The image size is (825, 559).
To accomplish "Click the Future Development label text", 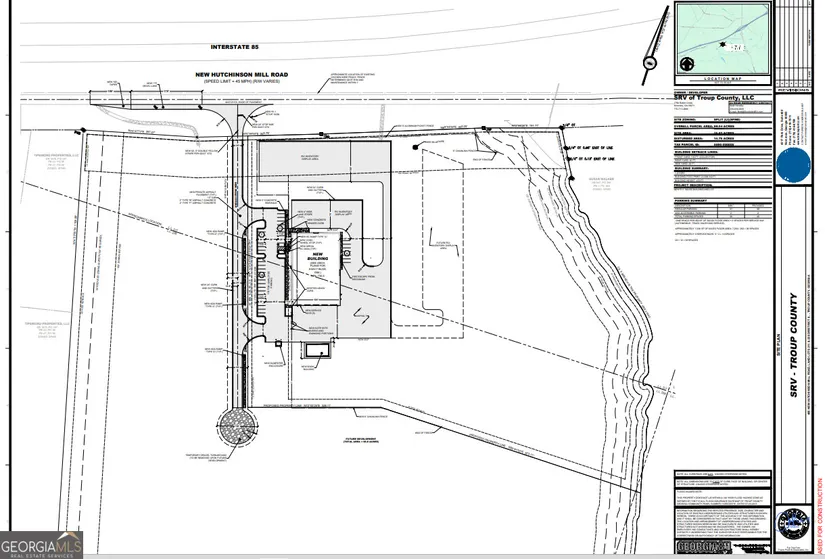I will point(363,439).
